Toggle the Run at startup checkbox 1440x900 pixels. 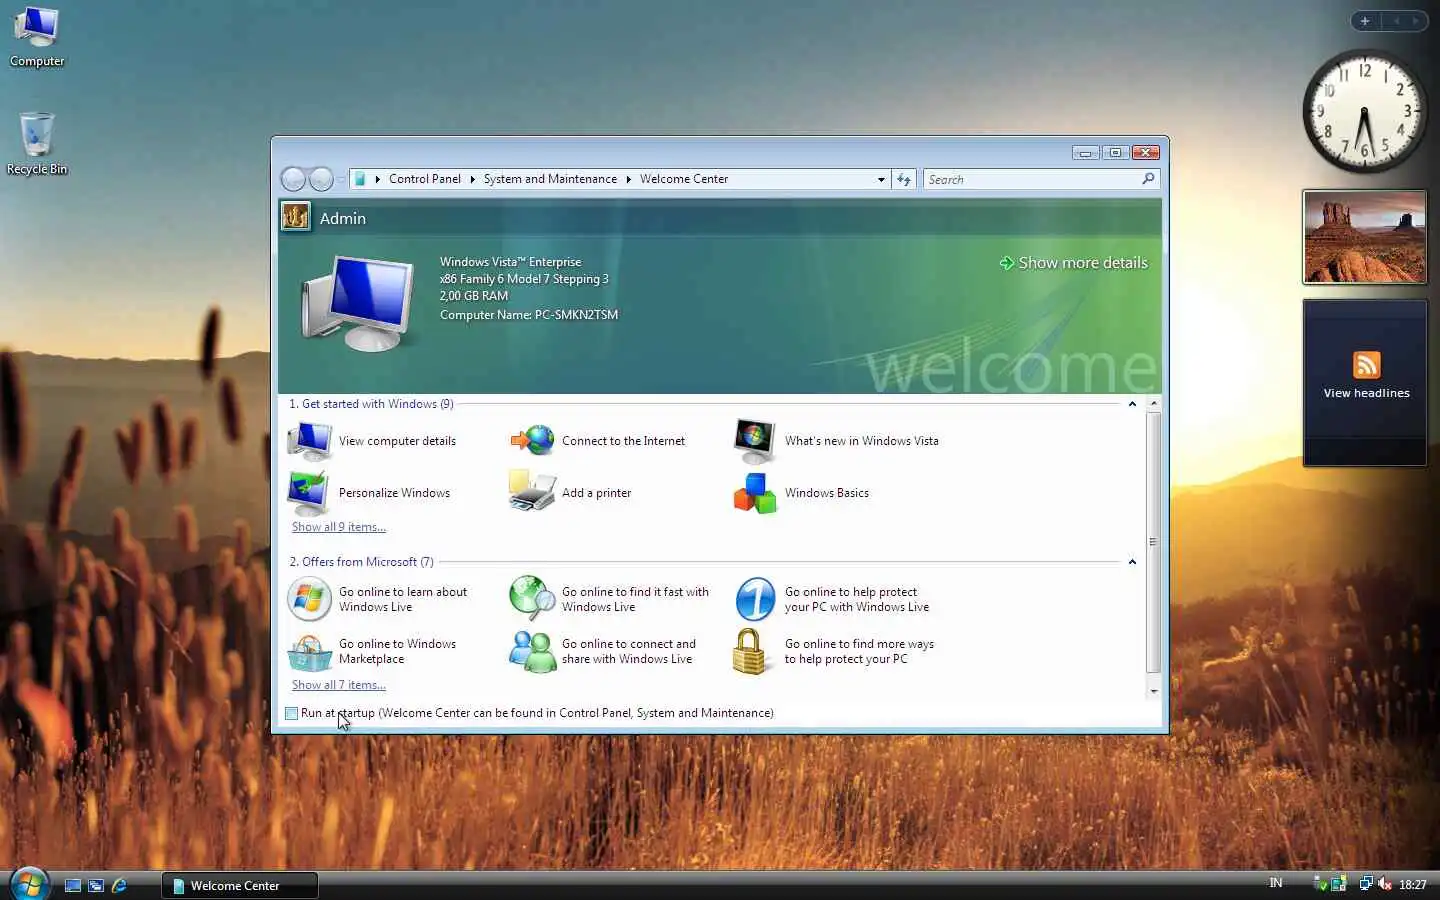tap(292, 713)
